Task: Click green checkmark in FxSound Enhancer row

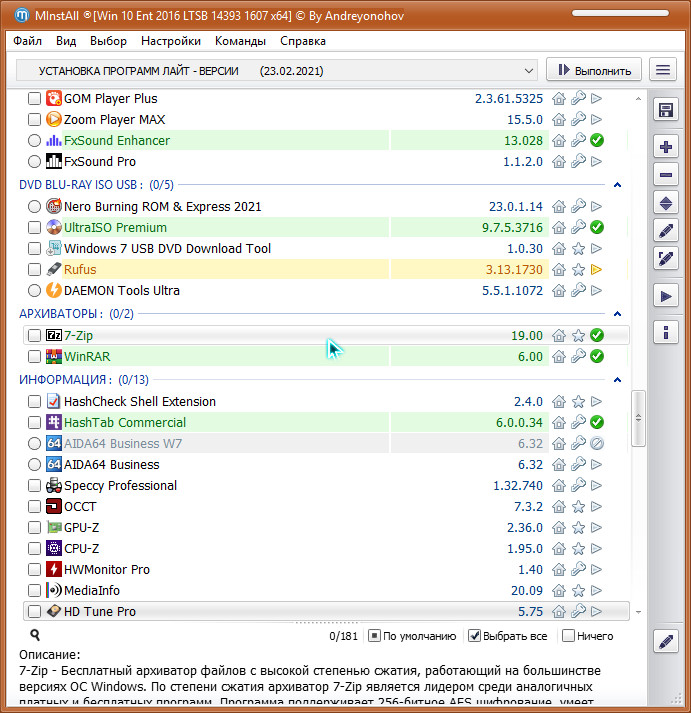Action: (597, 141)
